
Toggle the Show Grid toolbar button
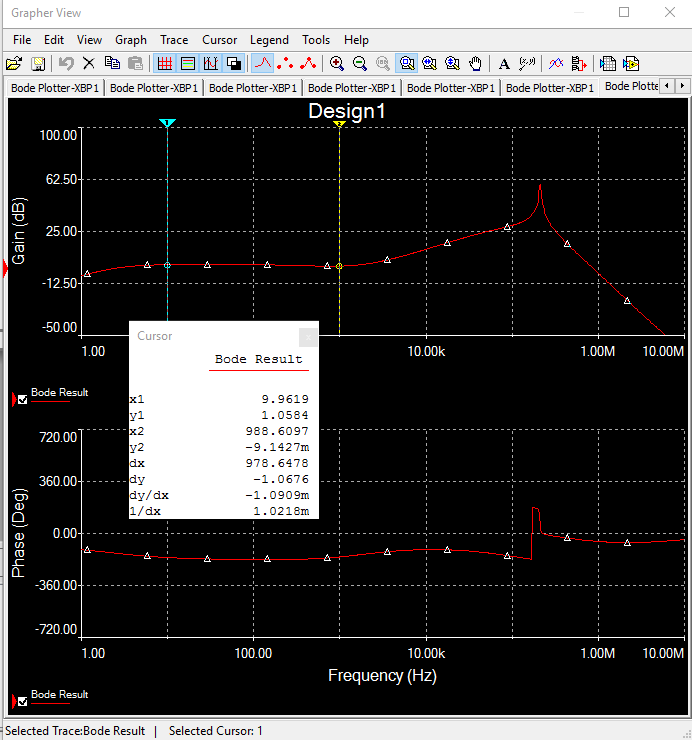tap(165, 63)
